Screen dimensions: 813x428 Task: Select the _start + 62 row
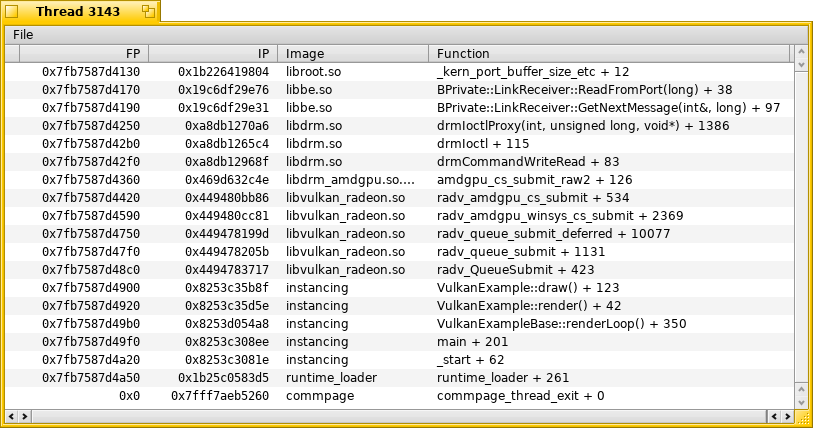click(x=399, y=360)
